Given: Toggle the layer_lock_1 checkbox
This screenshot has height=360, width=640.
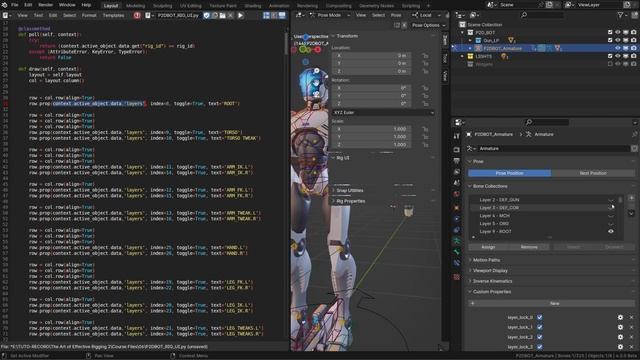Looking at the screenshot, I should pyautogui.click(x=540, y=327).
